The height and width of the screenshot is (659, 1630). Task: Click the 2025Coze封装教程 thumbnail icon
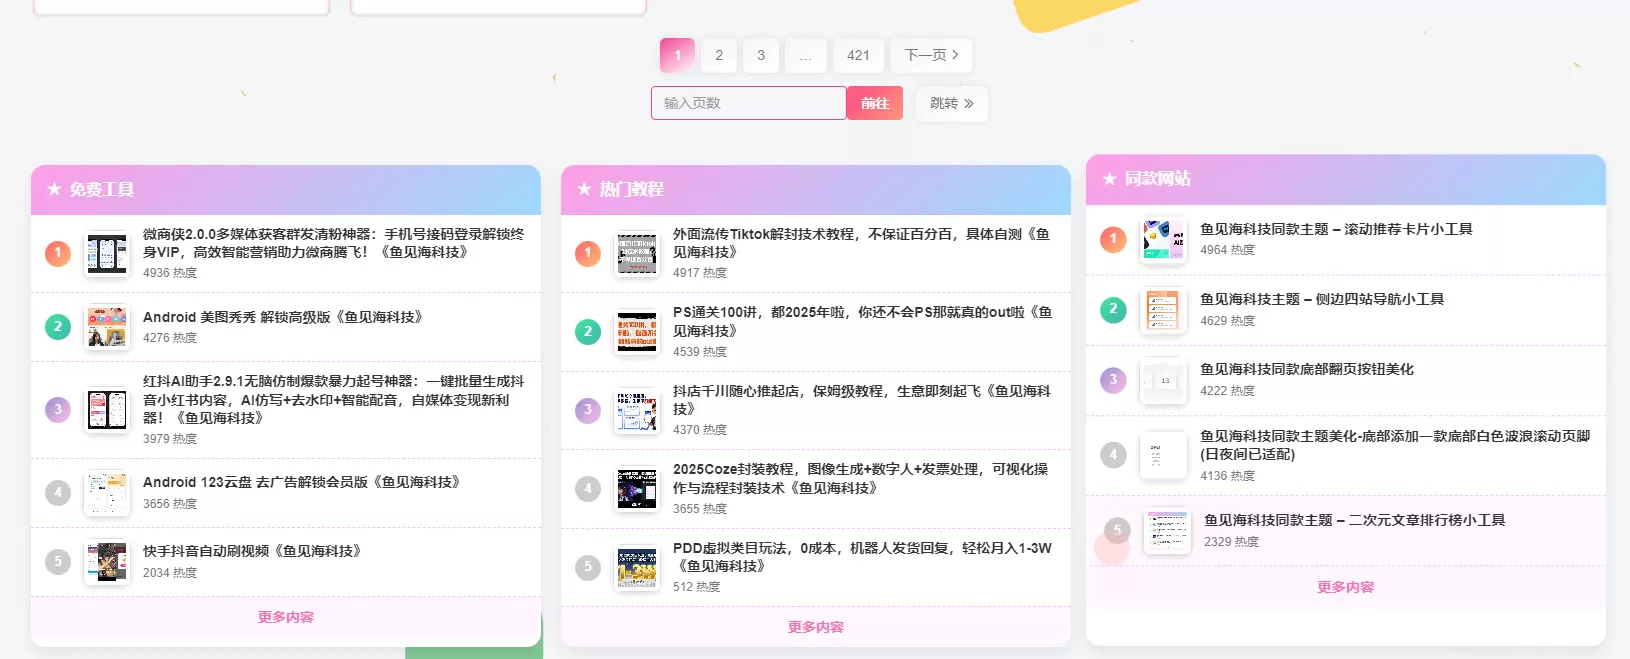(x=637, y=489)
